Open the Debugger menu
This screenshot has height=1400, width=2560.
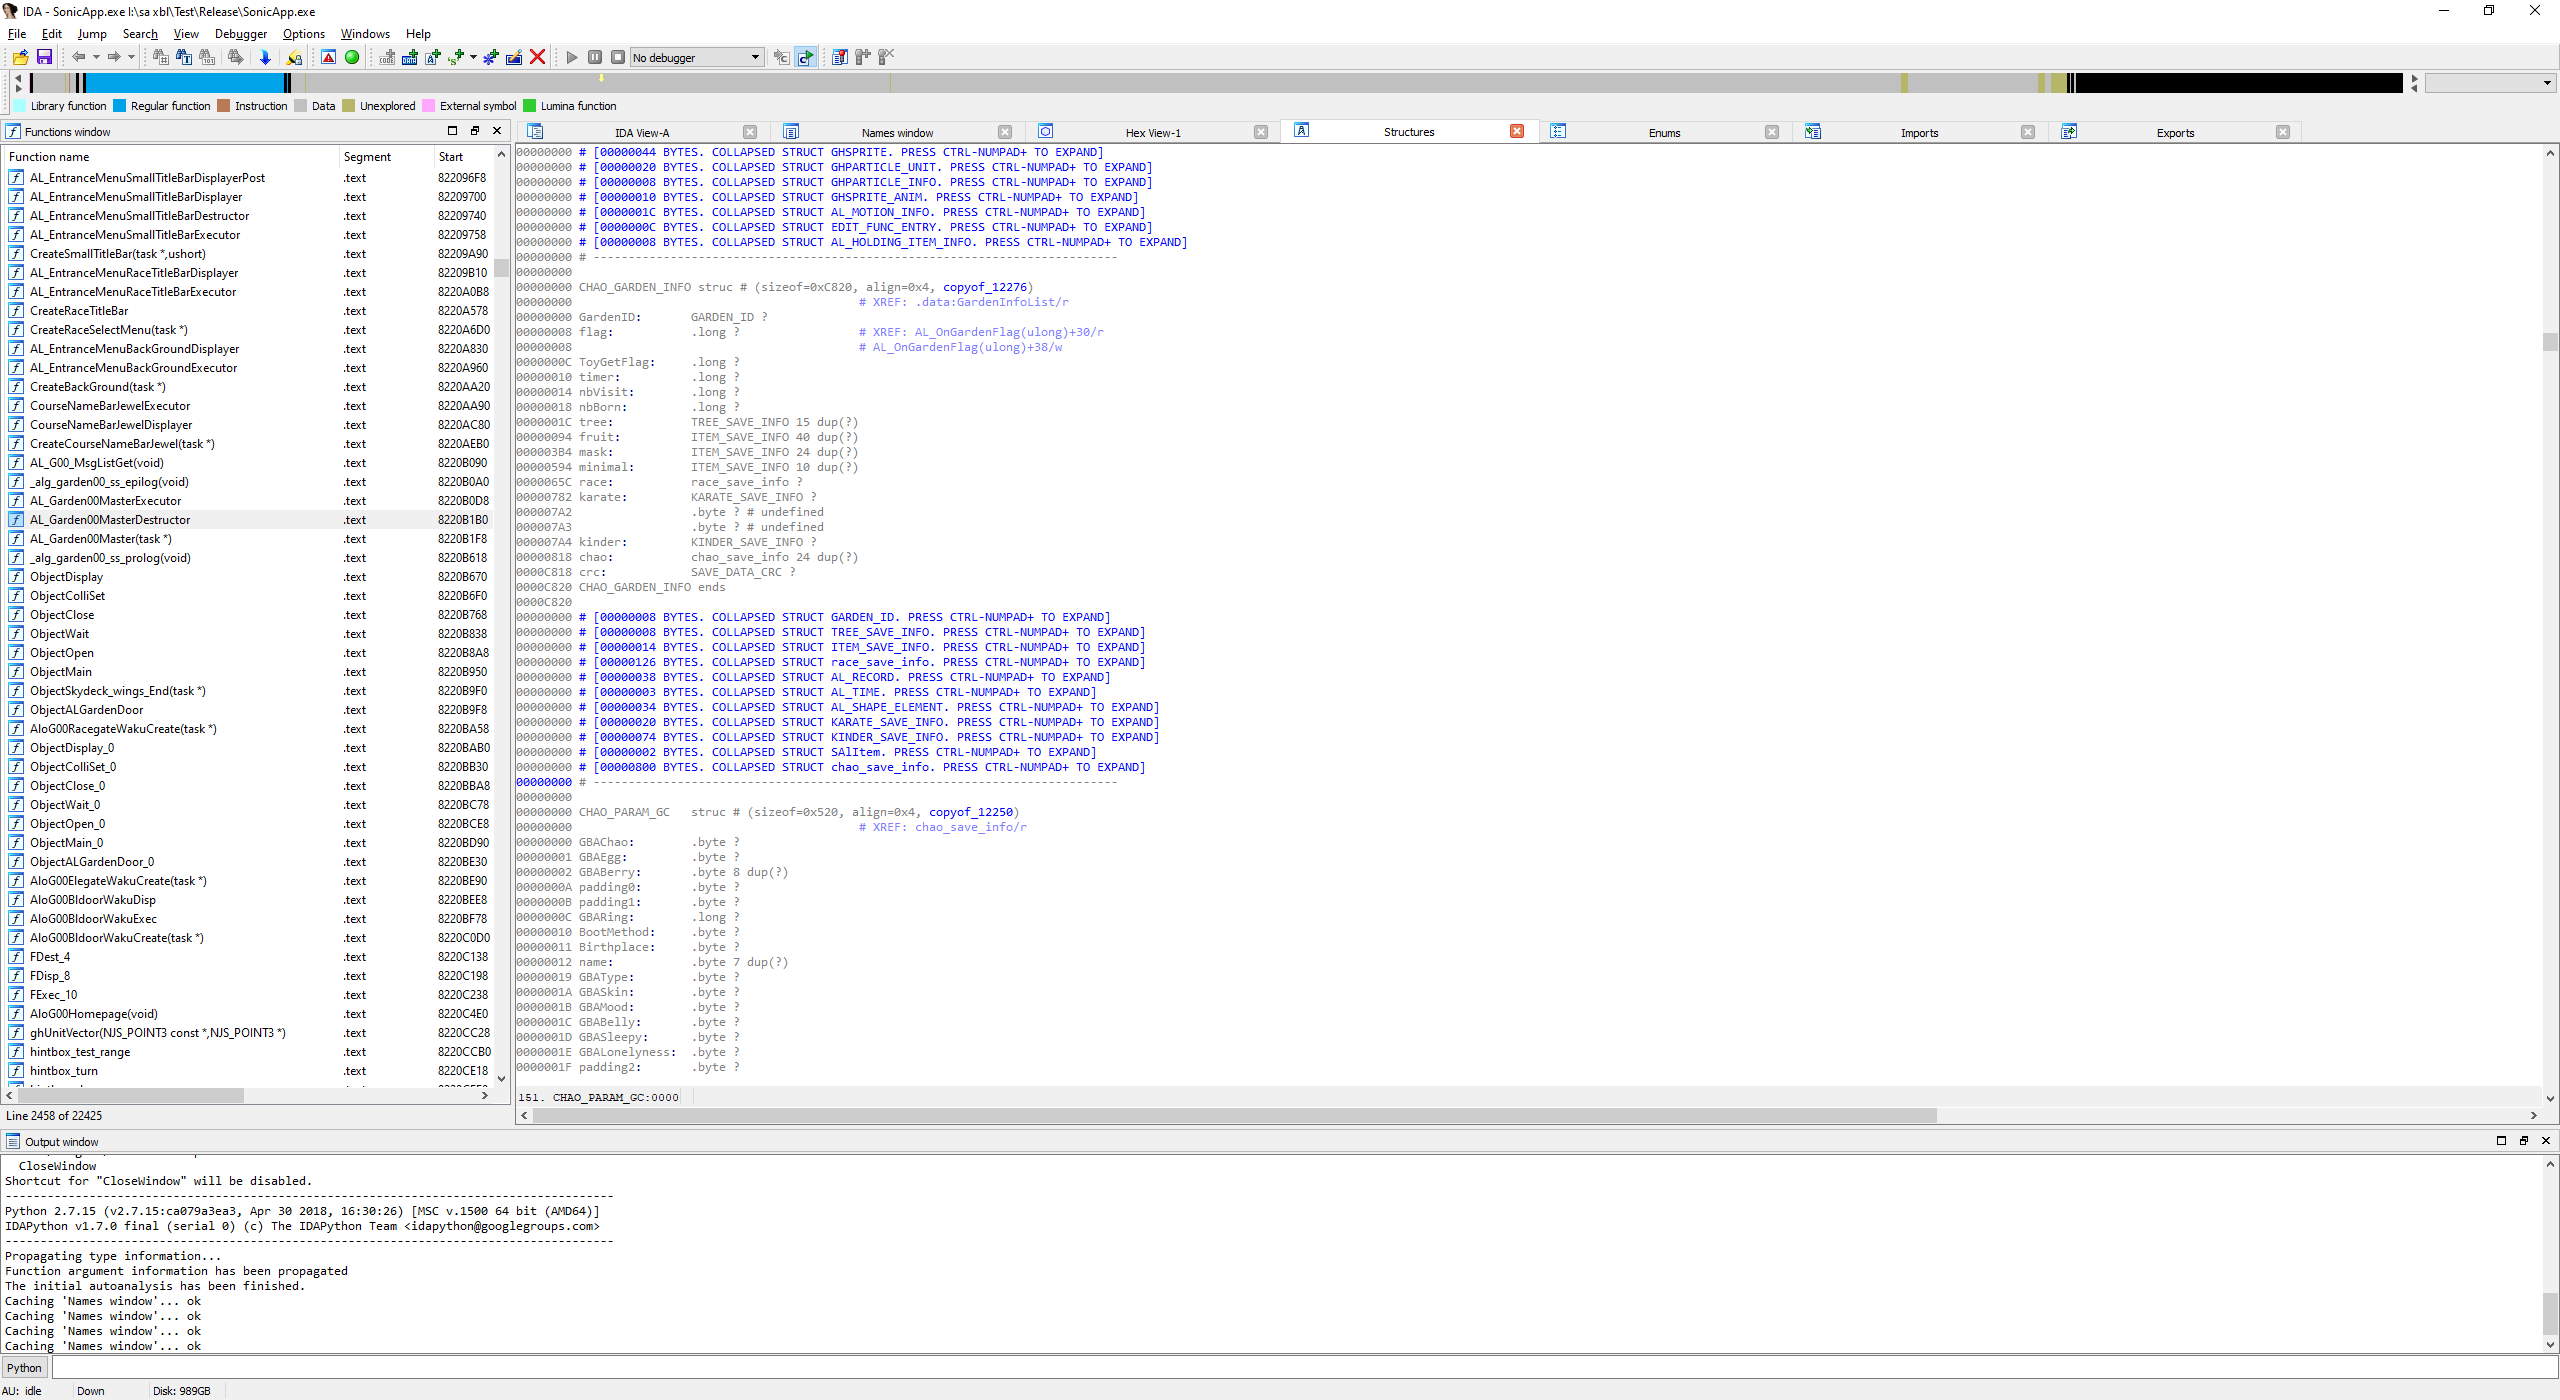[241, 34]
